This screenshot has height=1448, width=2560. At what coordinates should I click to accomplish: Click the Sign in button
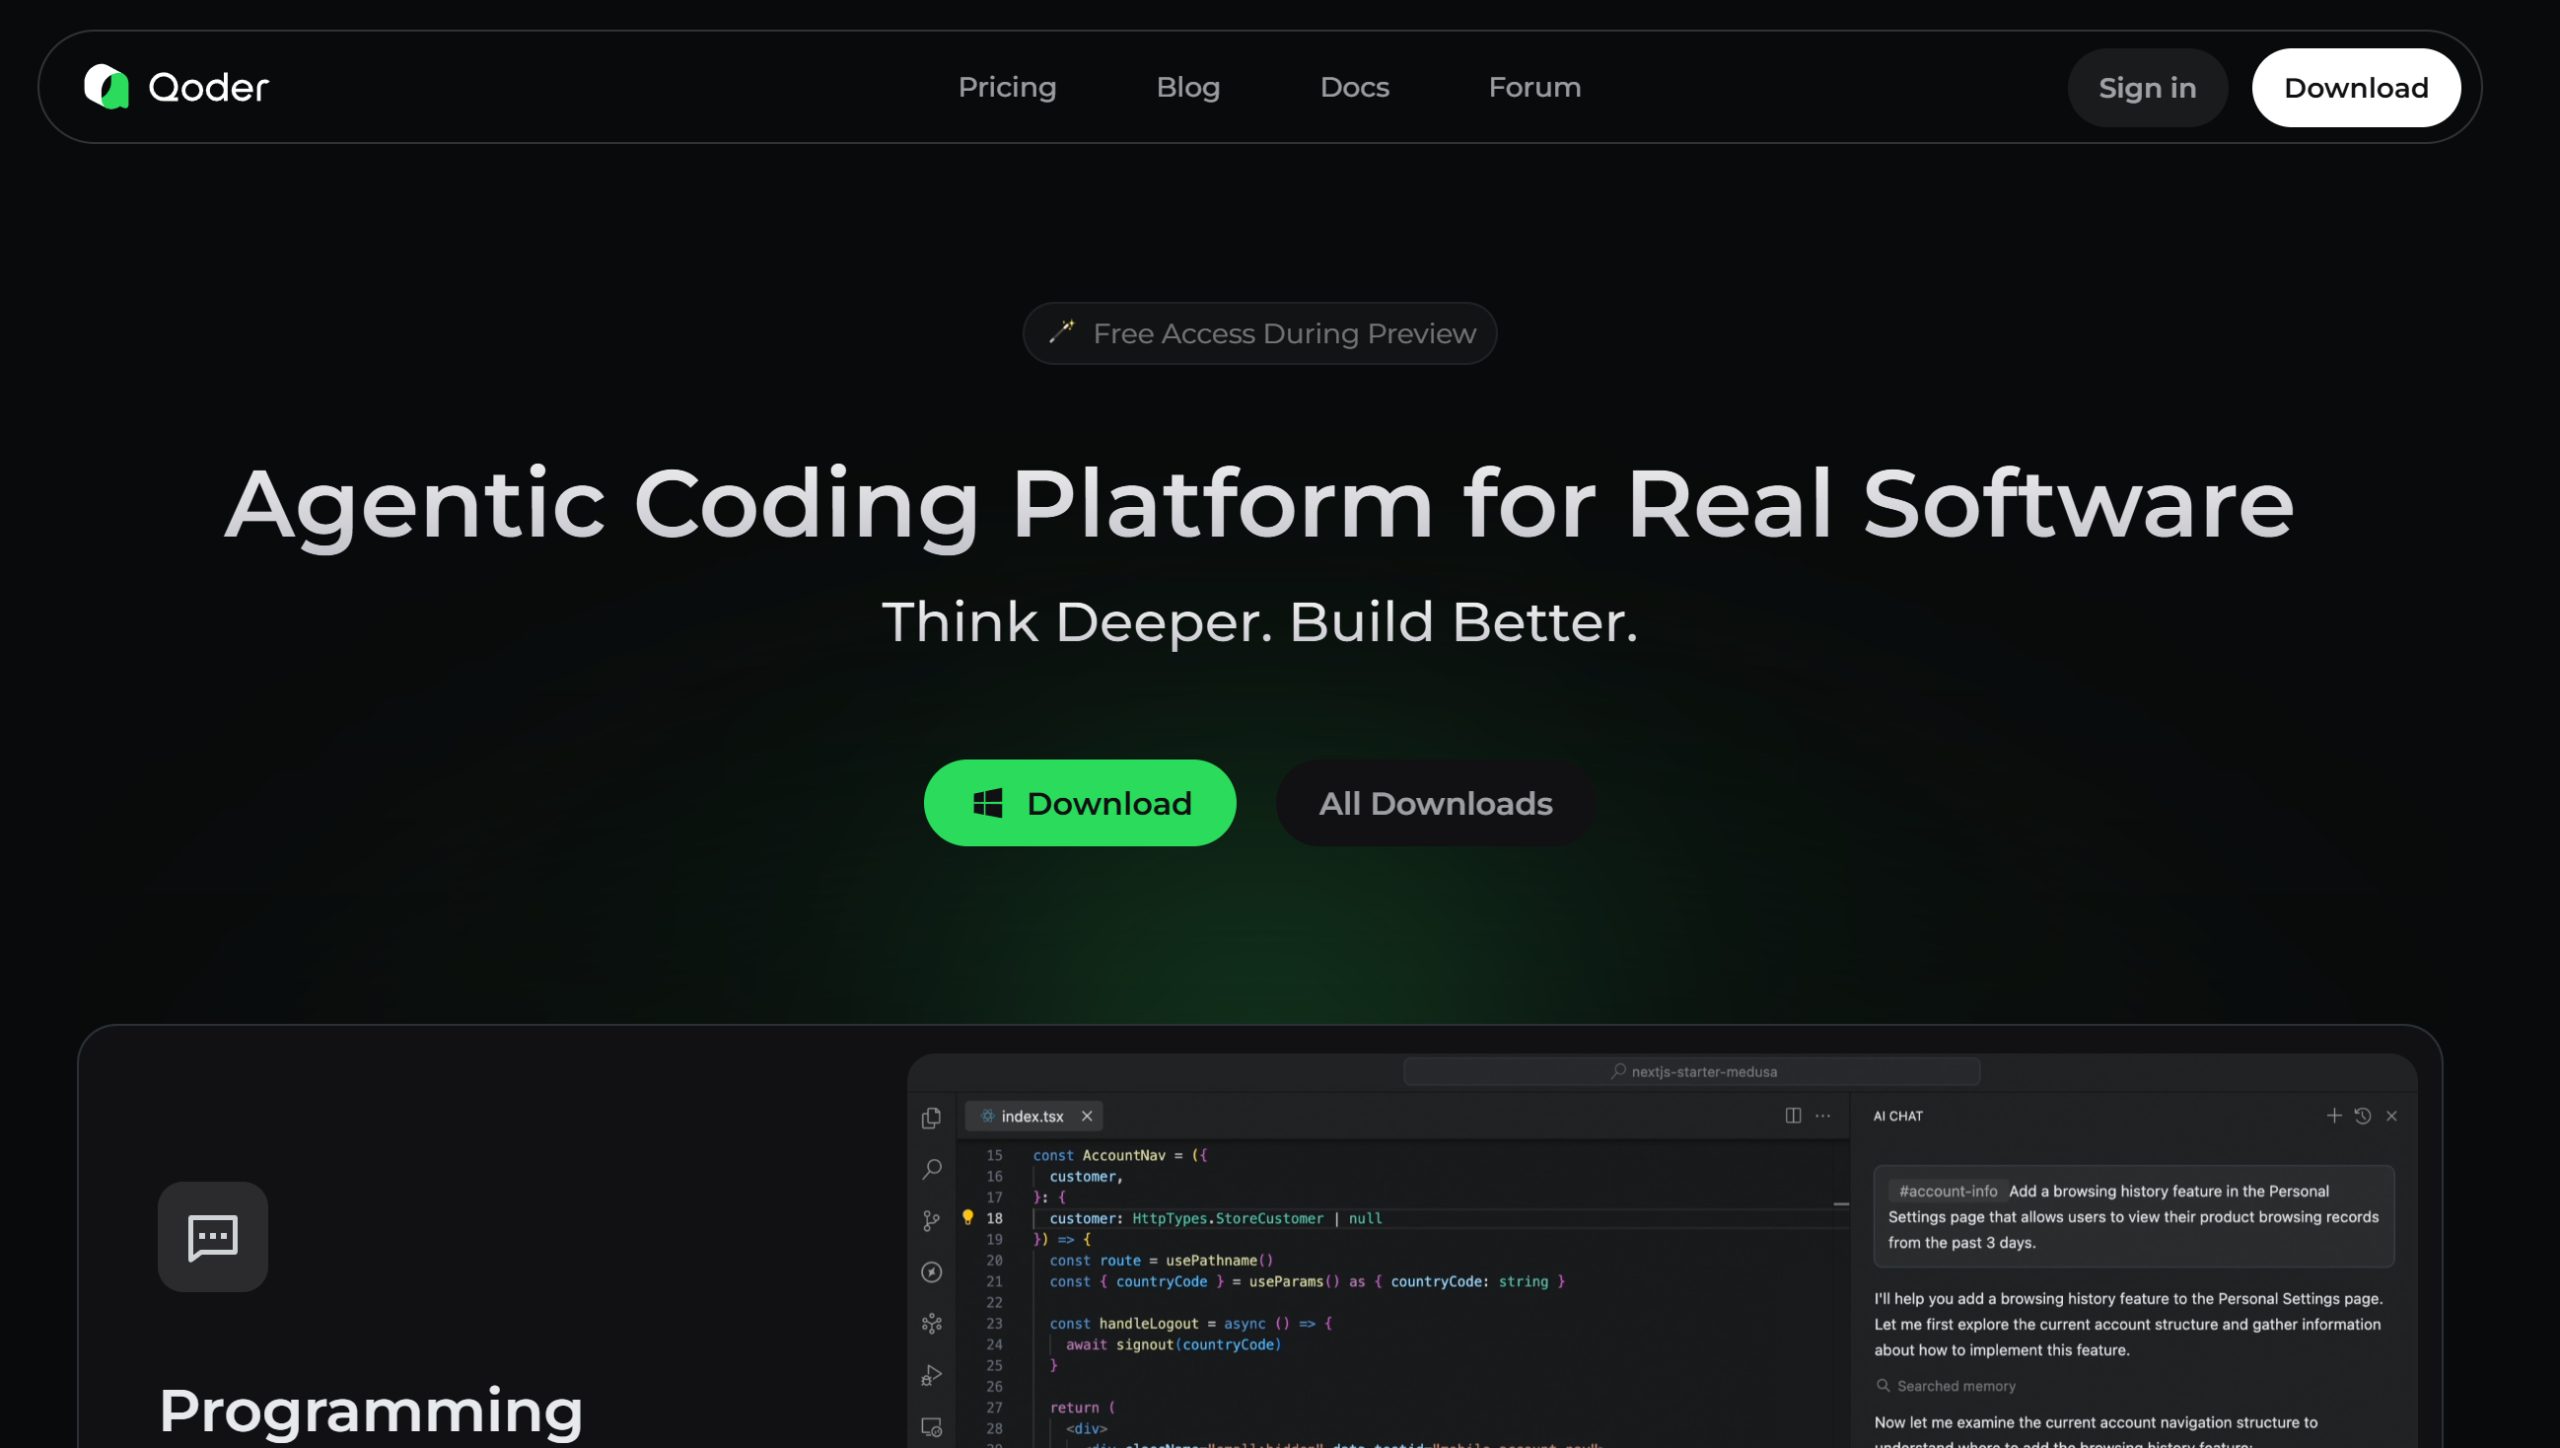2147,88
